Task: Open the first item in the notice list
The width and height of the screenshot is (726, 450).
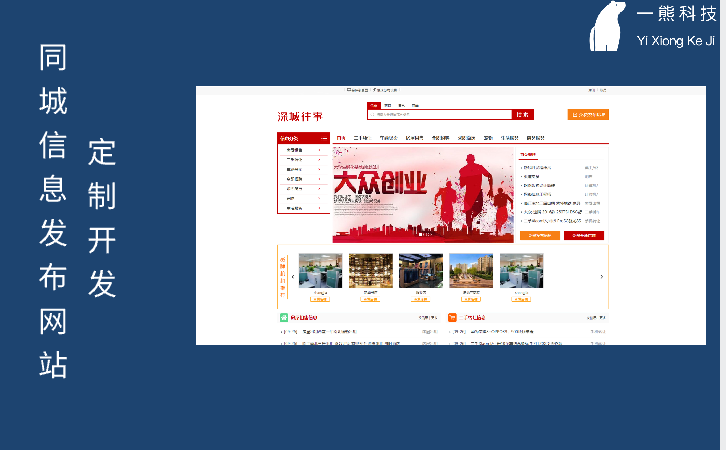Action: coord(537,168)
